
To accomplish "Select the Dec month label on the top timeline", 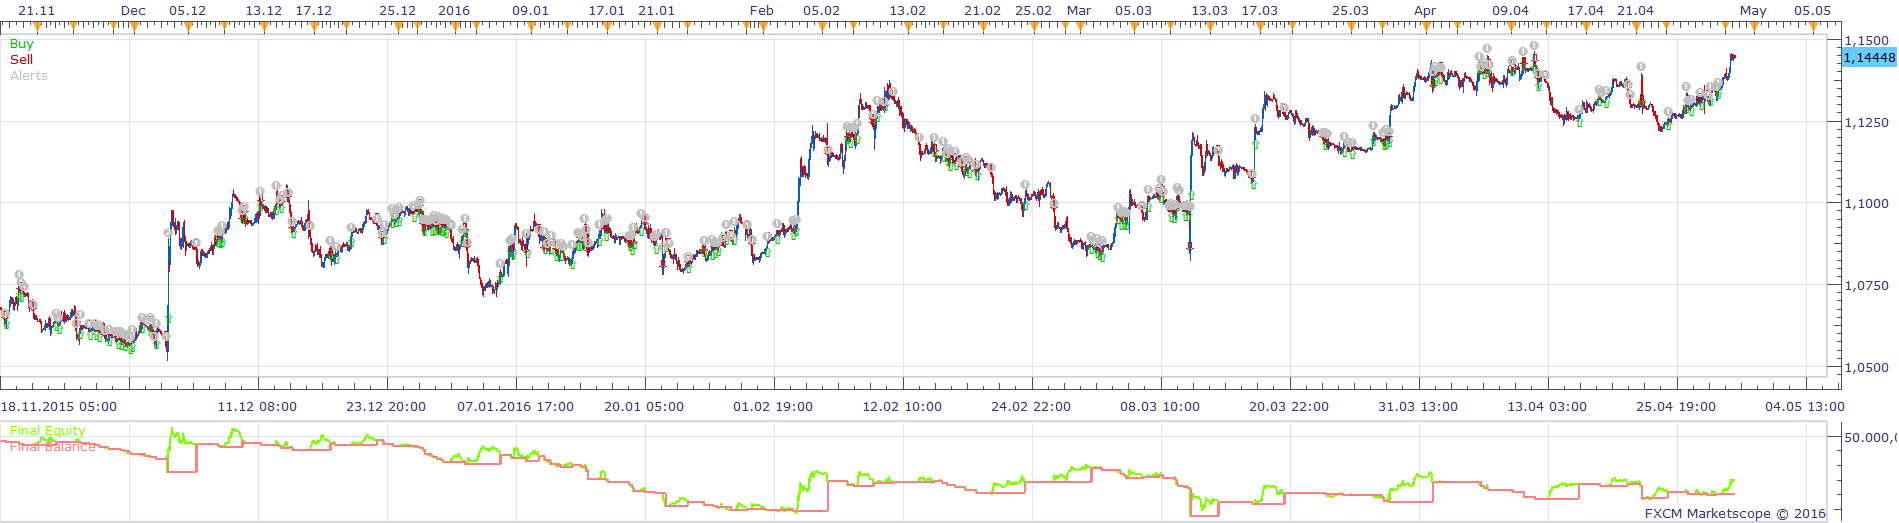I will coord(133,11).
